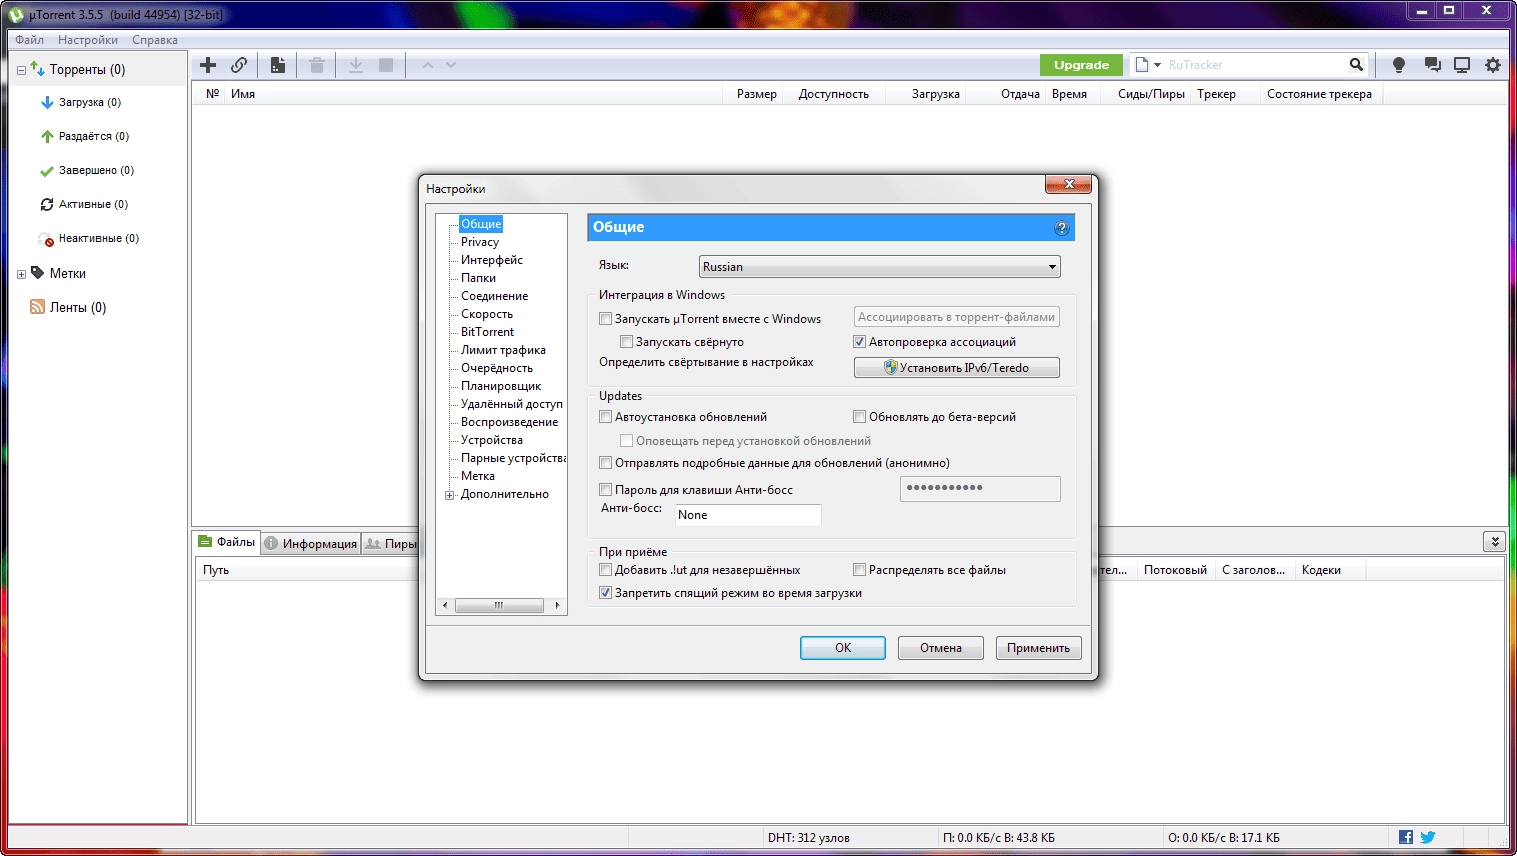Select Раздаётся (0) with green arrow icon
The height and width of the screenshot is (856, 1517).
point(84,136)
